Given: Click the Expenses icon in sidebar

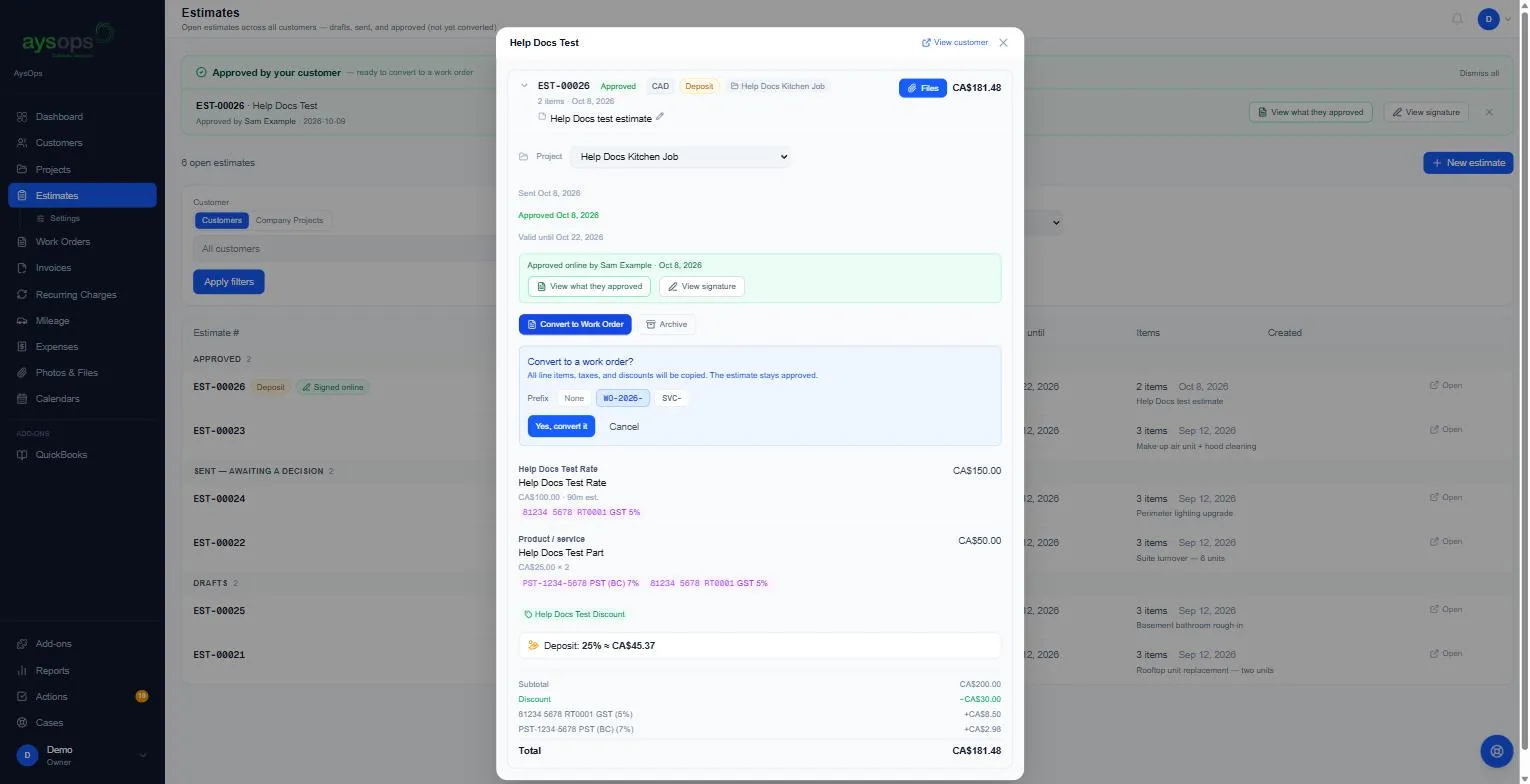Looking at the screenshot, I should (22, 347).
